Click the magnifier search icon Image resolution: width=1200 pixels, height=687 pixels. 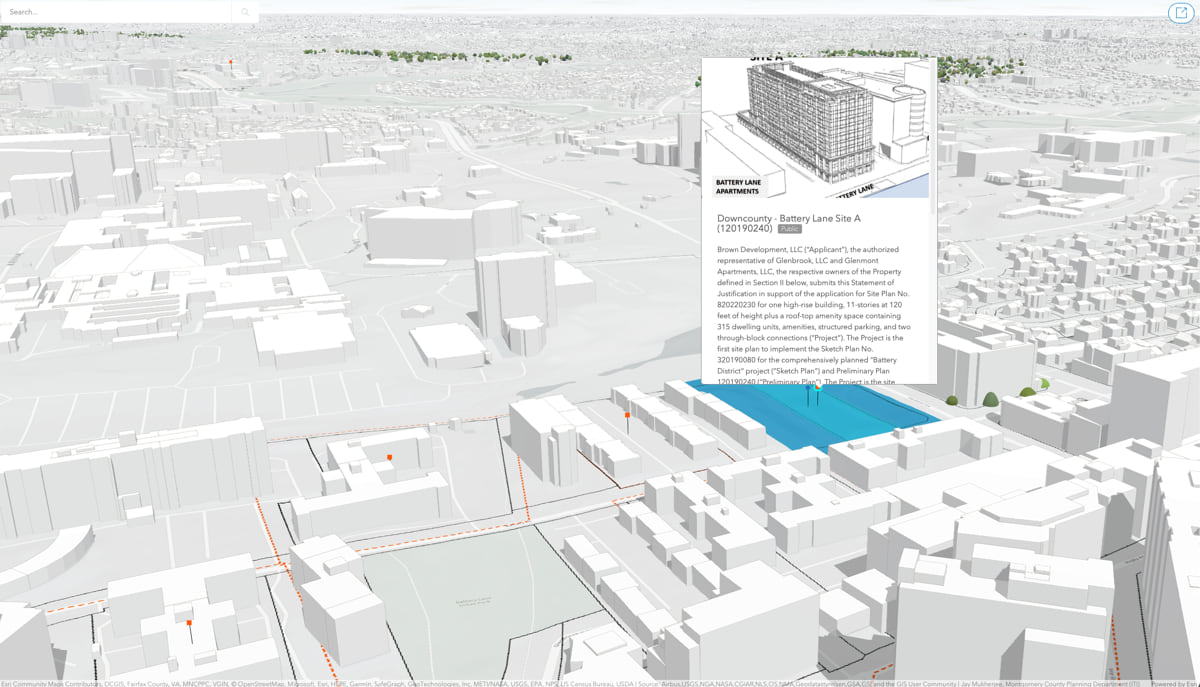(x=245, y=12)
